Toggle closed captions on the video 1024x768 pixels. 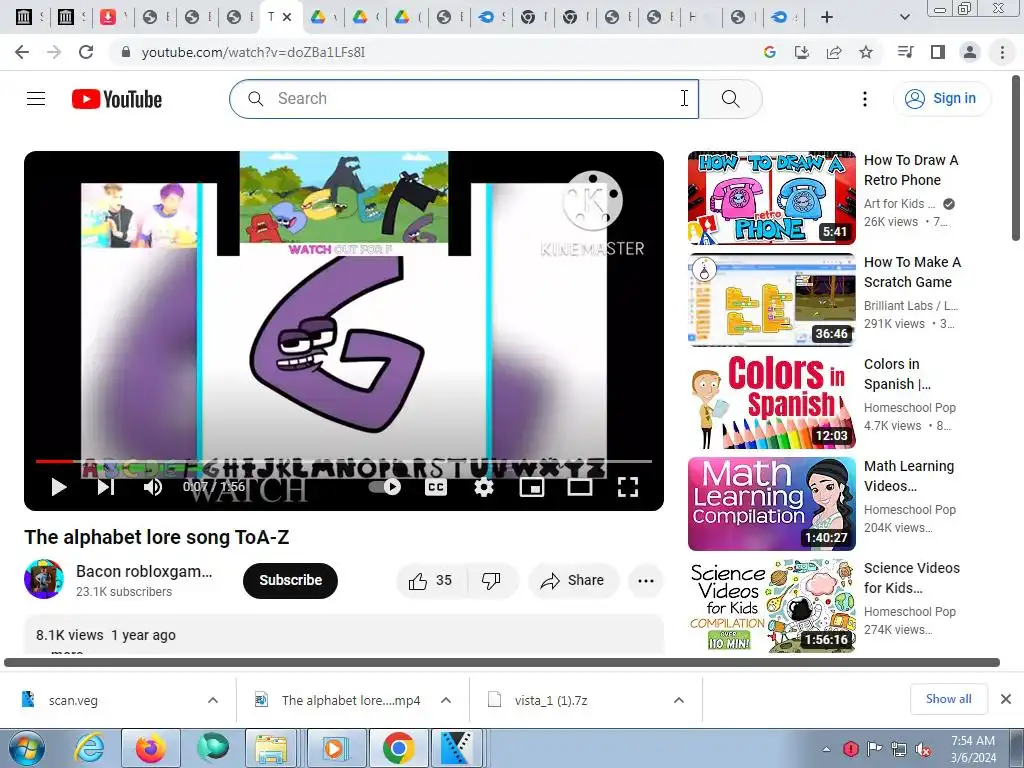(436, 487)
